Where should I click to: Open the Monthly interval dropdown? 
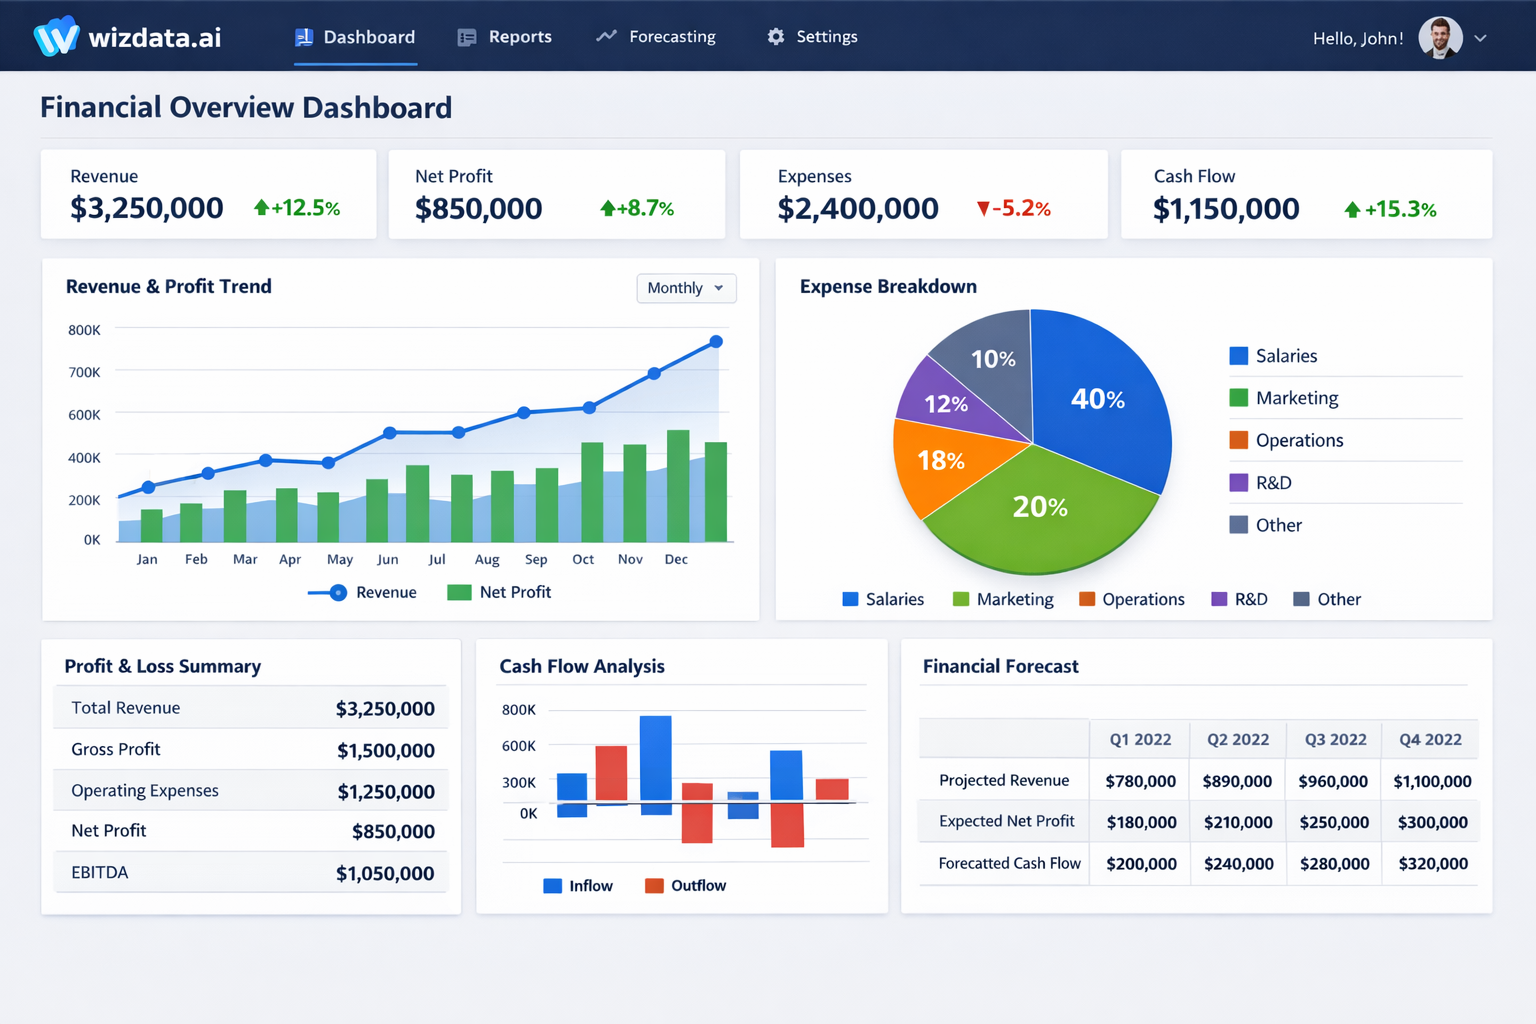tap(686, 288)
